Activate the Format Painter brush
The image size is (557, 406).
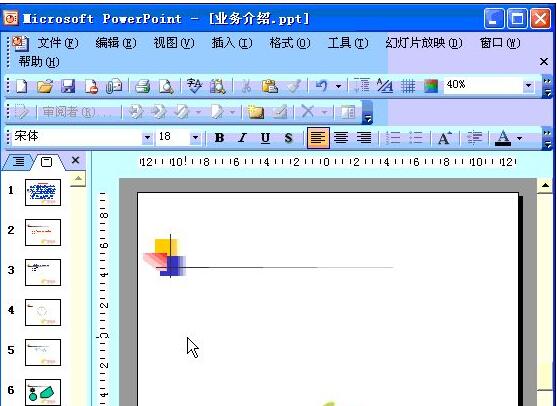click(x=294, y=86)
